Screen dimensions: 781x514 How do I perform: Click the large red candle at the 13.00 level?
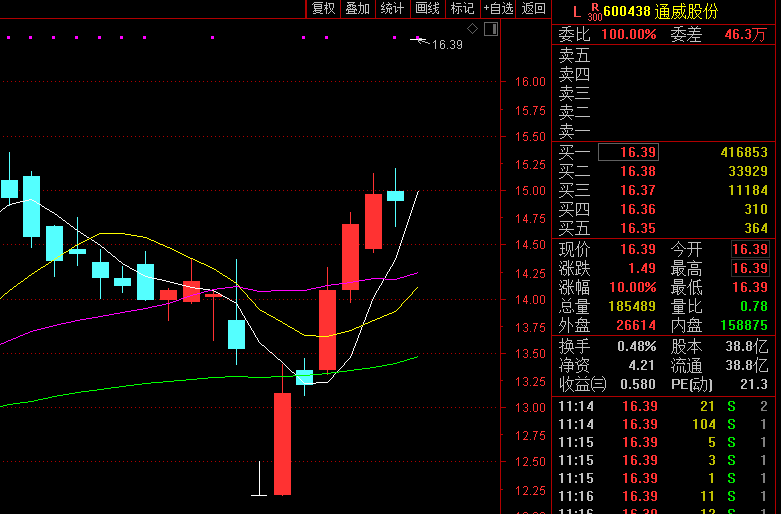(282, 444)
